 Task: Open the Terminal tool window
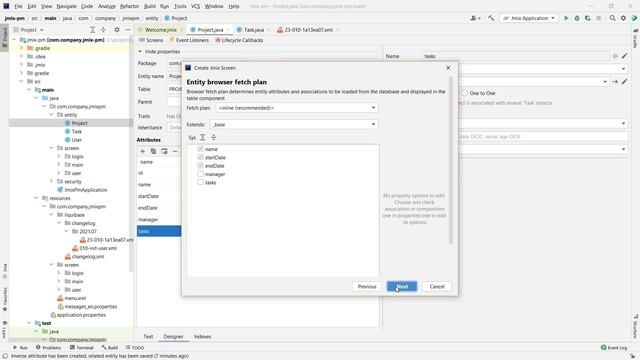(x=81, y=348)
